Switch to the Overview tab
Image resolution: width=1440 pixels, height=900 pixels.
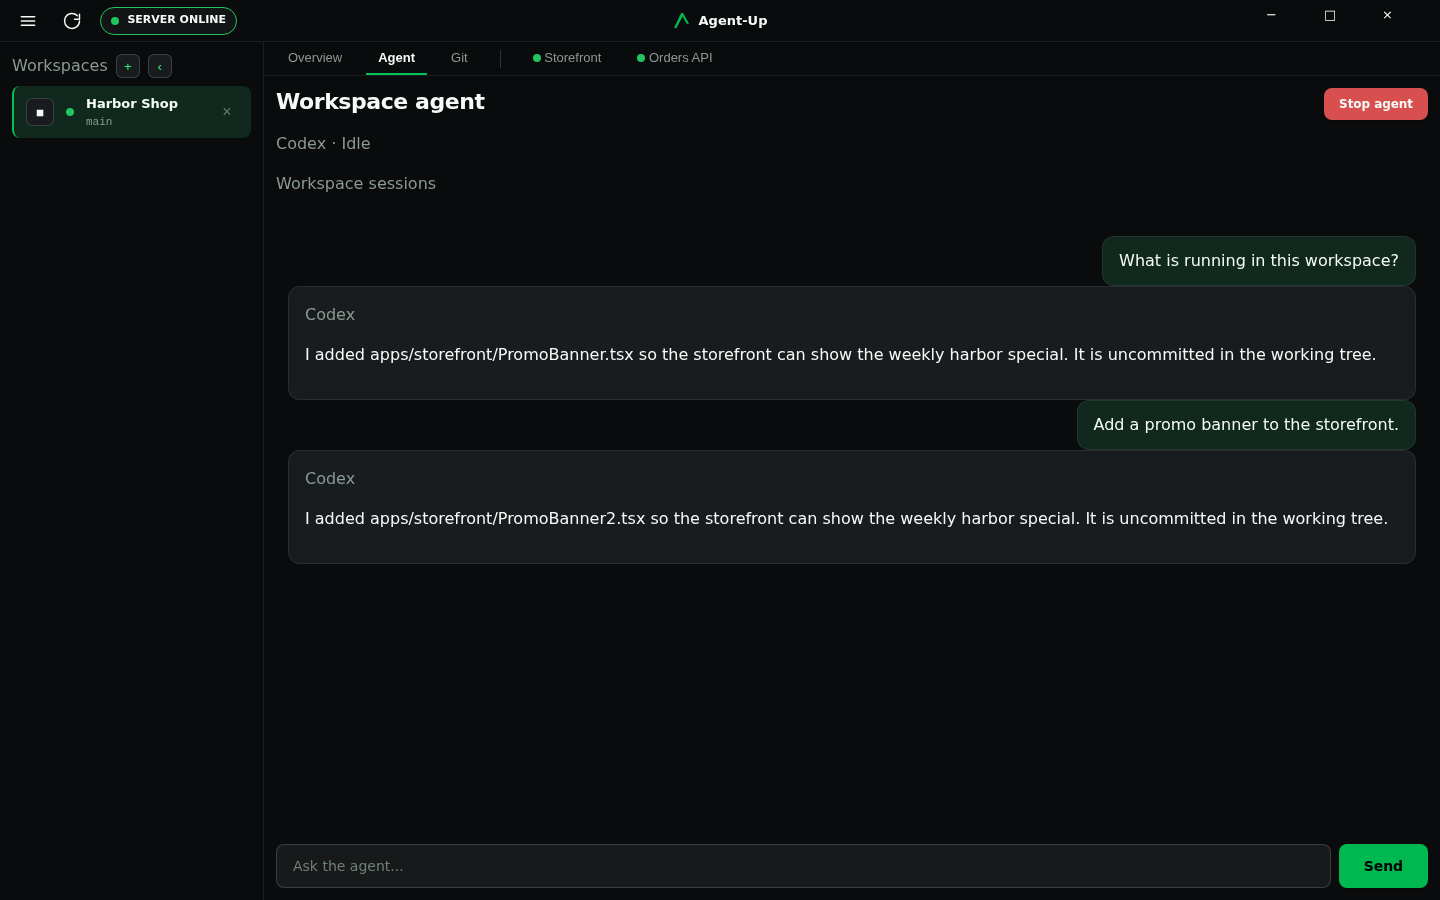tap(315, 58)
